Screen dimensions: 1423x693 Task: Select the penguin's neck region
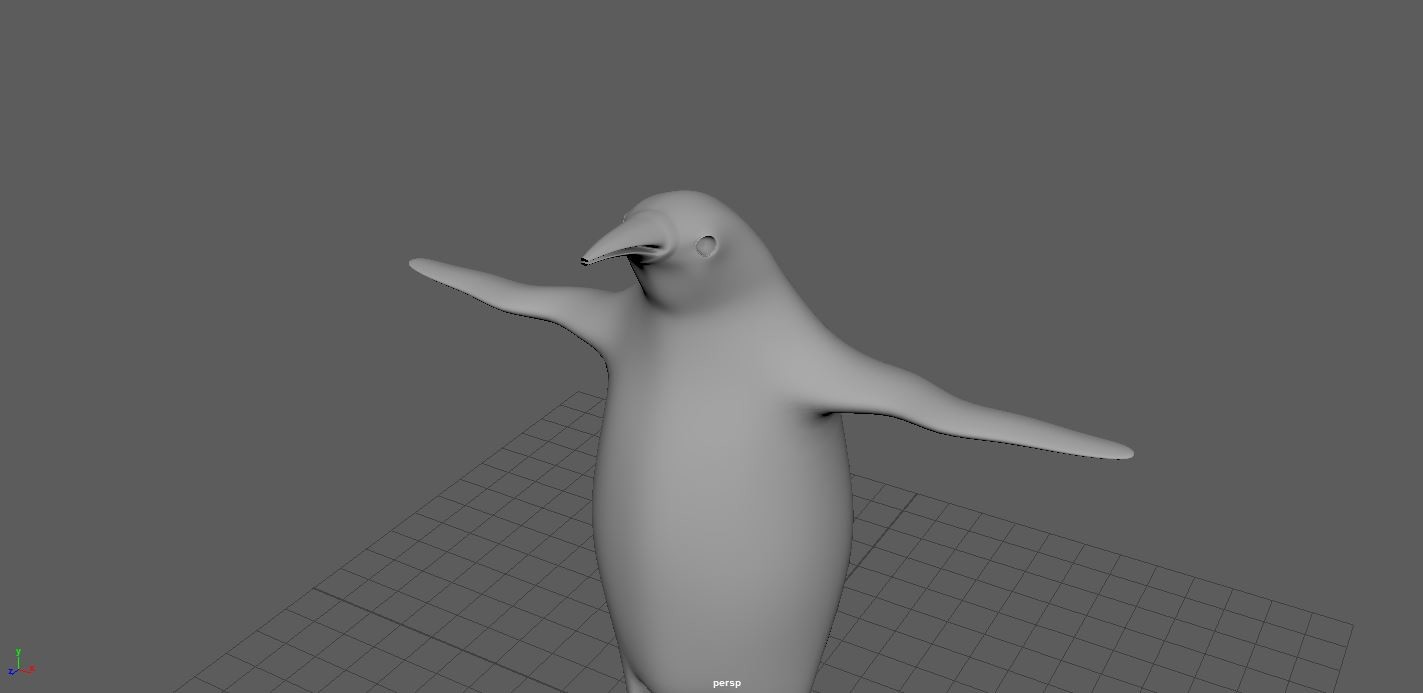680,300
